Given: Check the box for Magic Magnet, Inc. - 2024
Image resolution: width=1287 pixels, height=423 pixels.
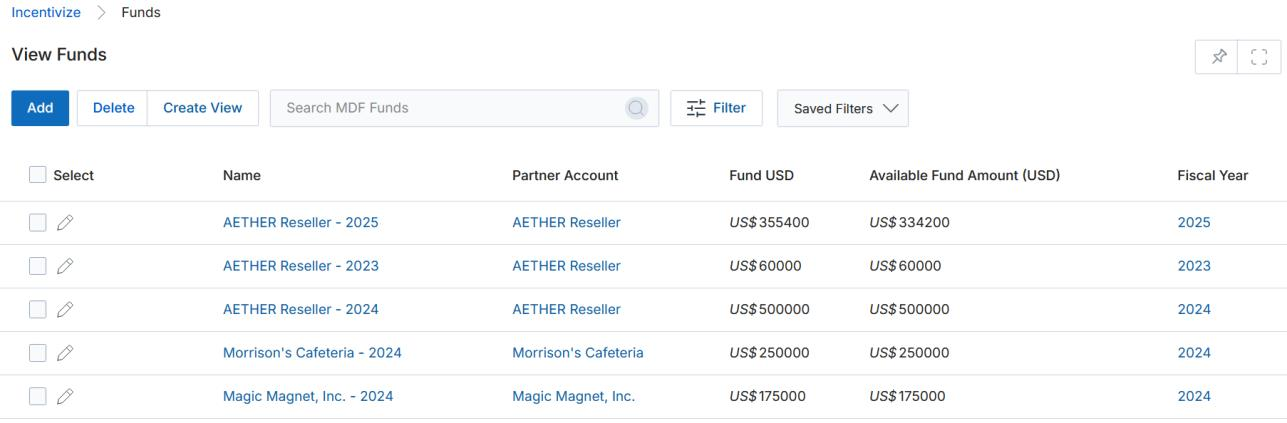Looking at the screenshot, I should click(x=38, y=396).
